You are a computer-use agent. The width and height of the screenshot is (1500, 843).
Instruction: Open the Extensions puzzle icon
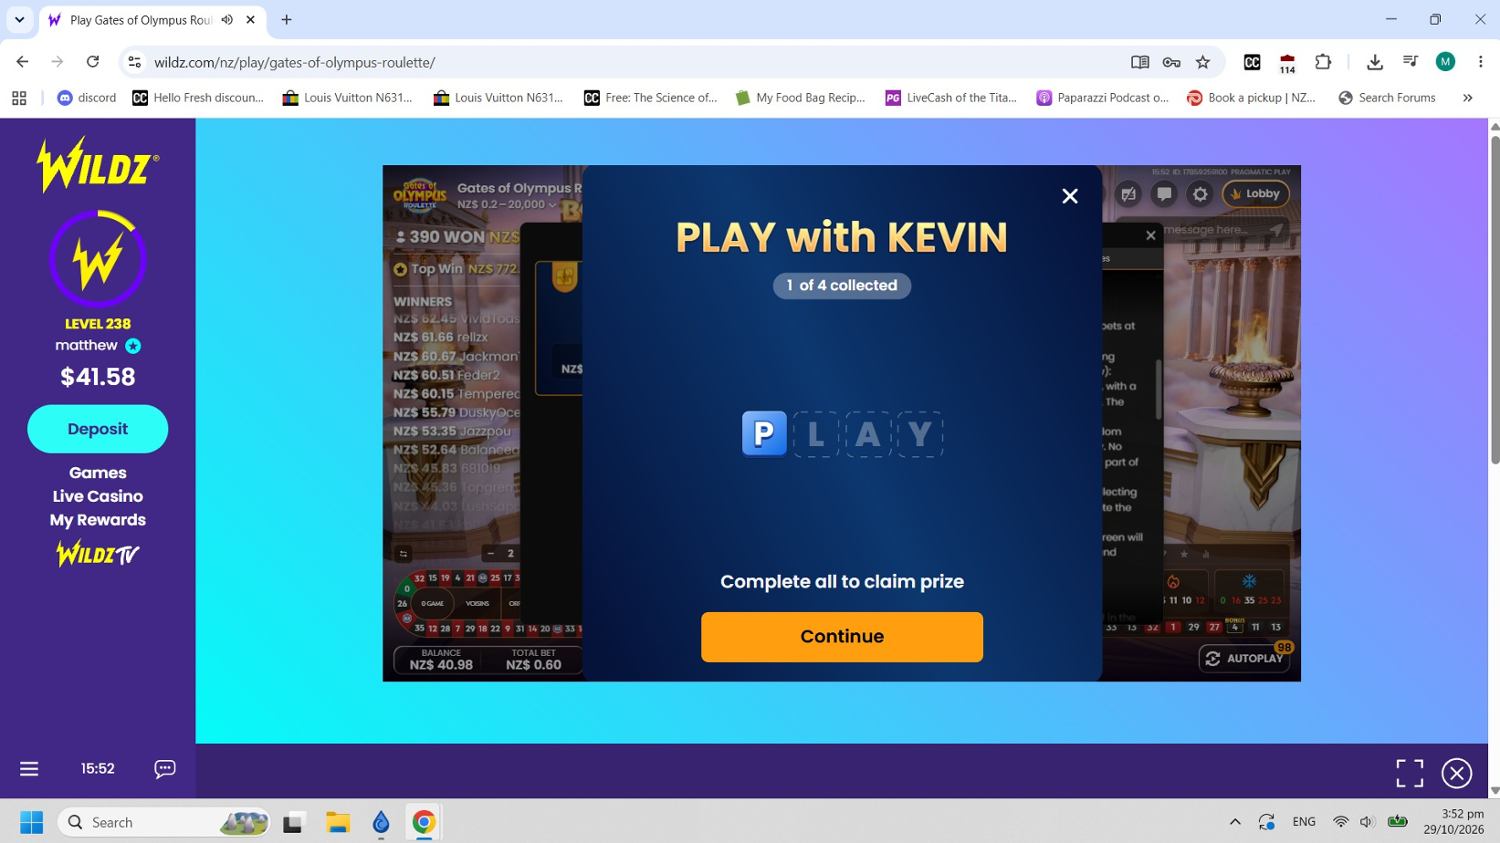coord(1323,62)
